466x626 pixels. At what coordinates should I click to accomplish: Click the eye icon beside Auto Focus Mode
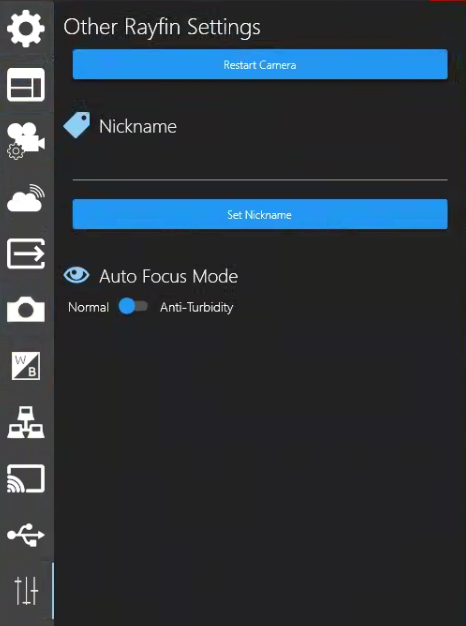pos(76,275)
